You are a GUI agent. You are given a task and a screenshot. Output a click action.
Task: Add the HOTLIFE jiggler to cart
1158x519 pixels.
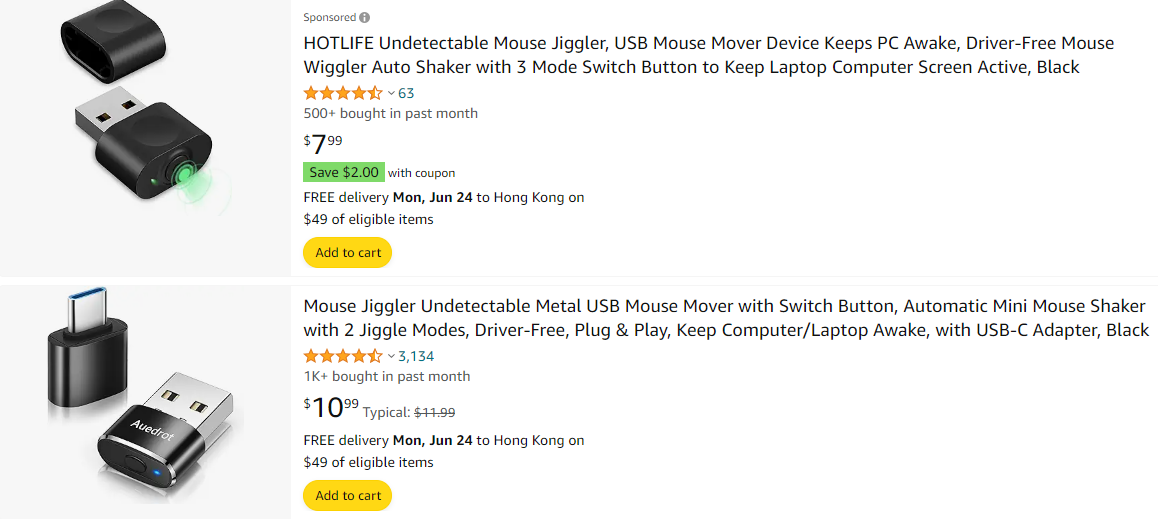(x=348, y=253)
